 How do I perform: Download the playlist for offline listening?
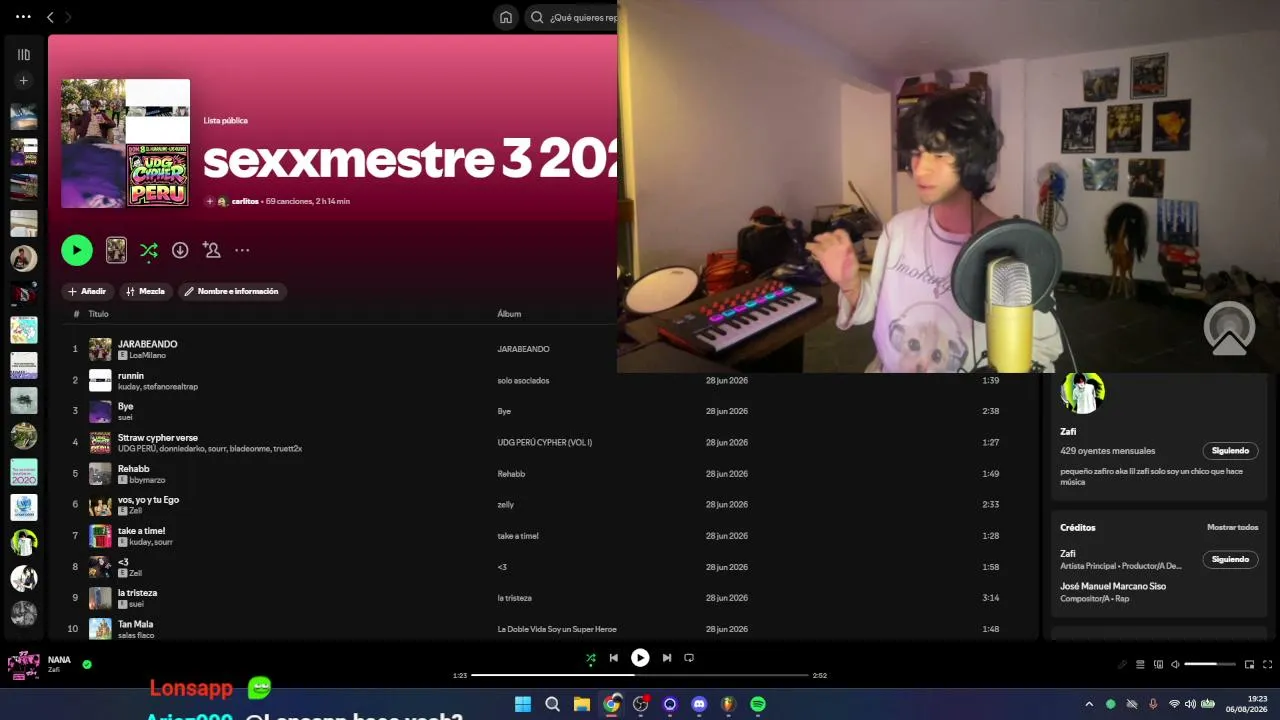click(180, 250)
